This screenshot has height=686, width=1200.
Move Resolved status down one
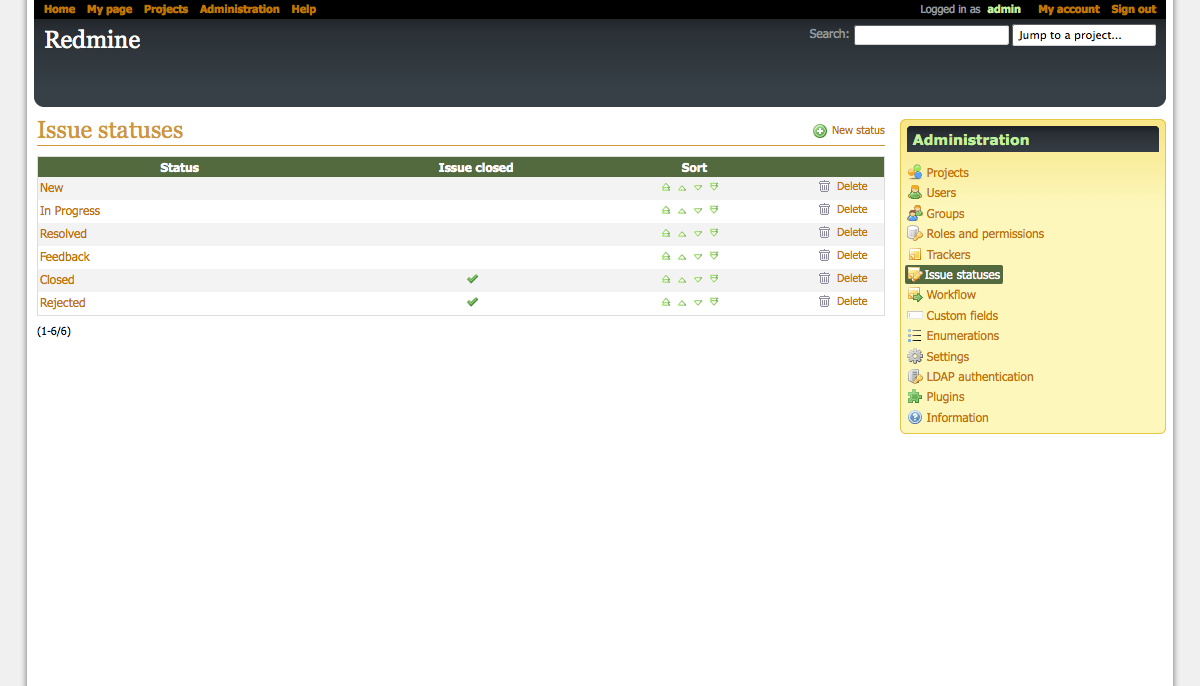pyautogui.click(x=698, y=233)
